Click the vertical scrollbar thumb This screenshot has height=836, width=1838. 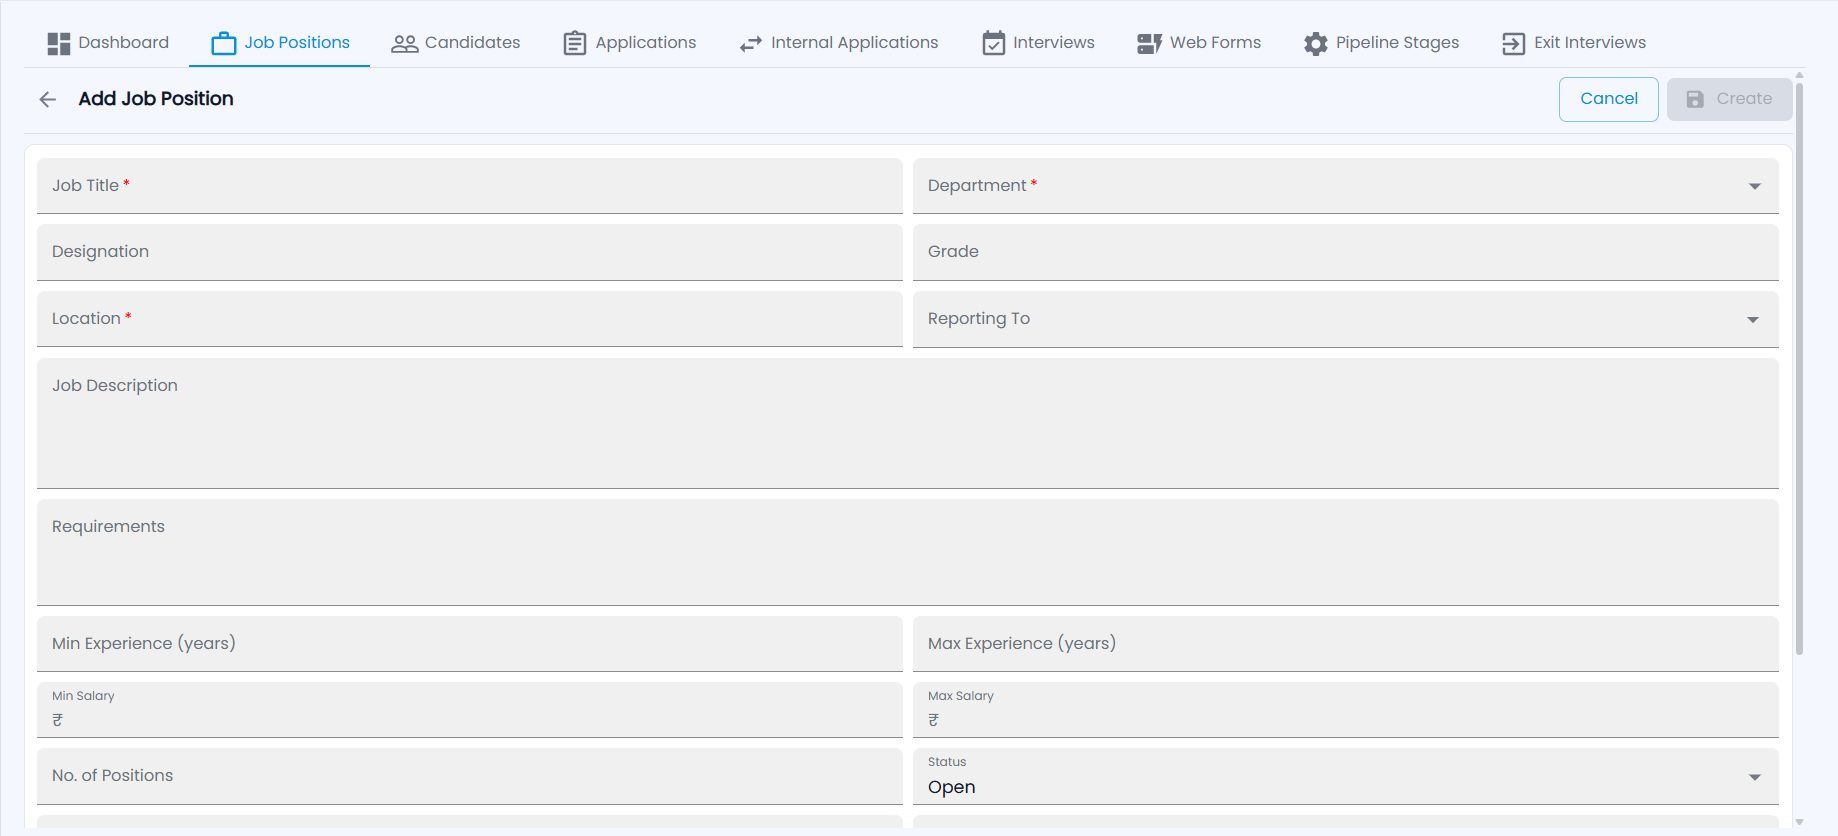(x=1799, y=369)
